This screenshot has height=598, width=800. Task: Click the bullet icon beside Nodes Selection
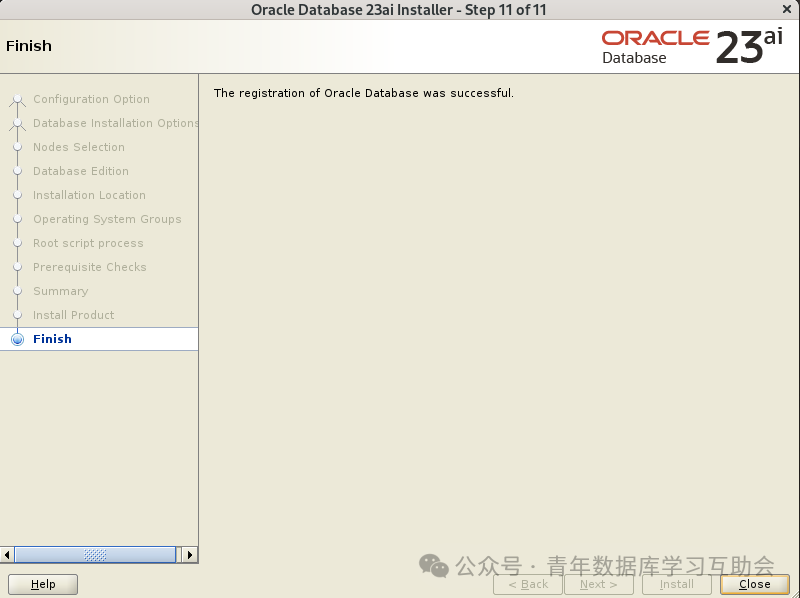pos(17,147)
